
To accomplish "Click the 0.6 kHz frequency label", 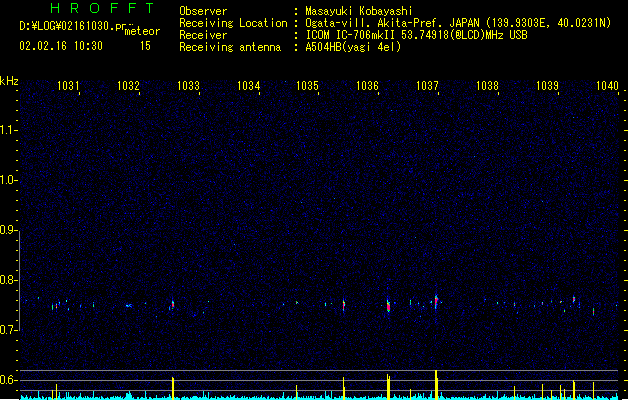I will [x=8, y=380].
